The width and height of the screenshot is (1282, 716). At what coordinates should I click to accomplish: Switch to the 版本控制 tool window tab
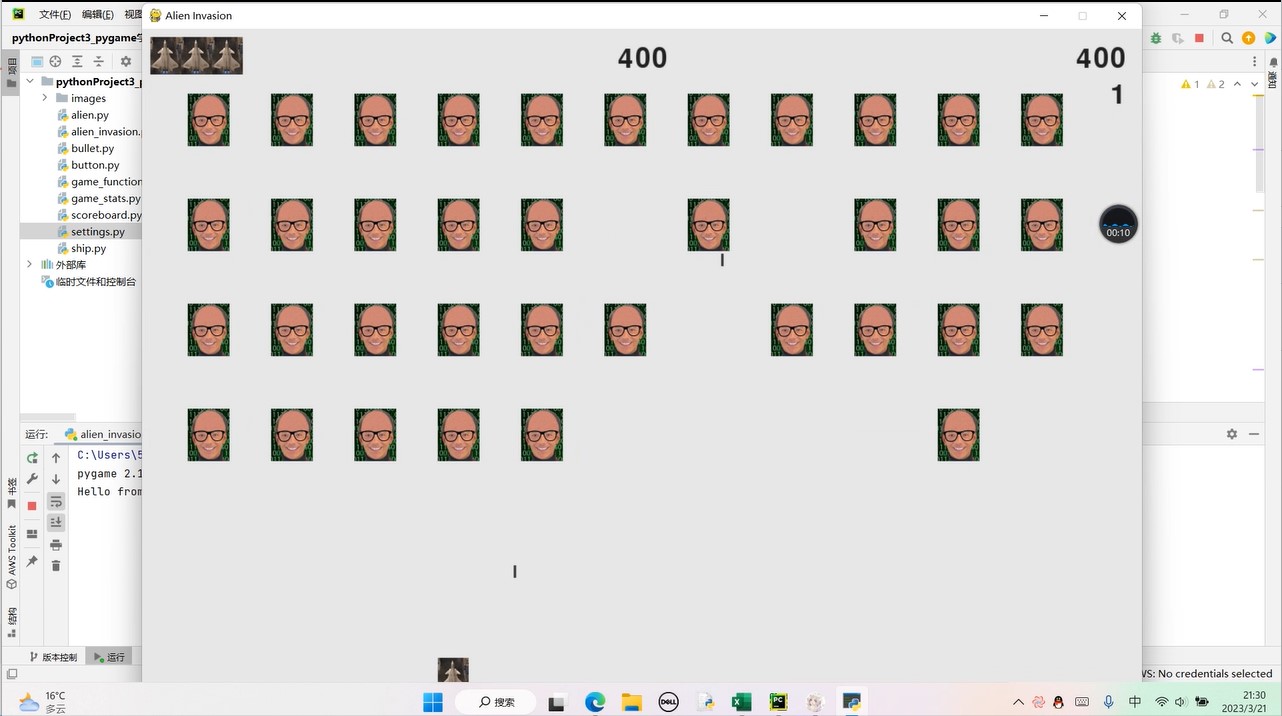pyautogui.click(x=53, y=657)
